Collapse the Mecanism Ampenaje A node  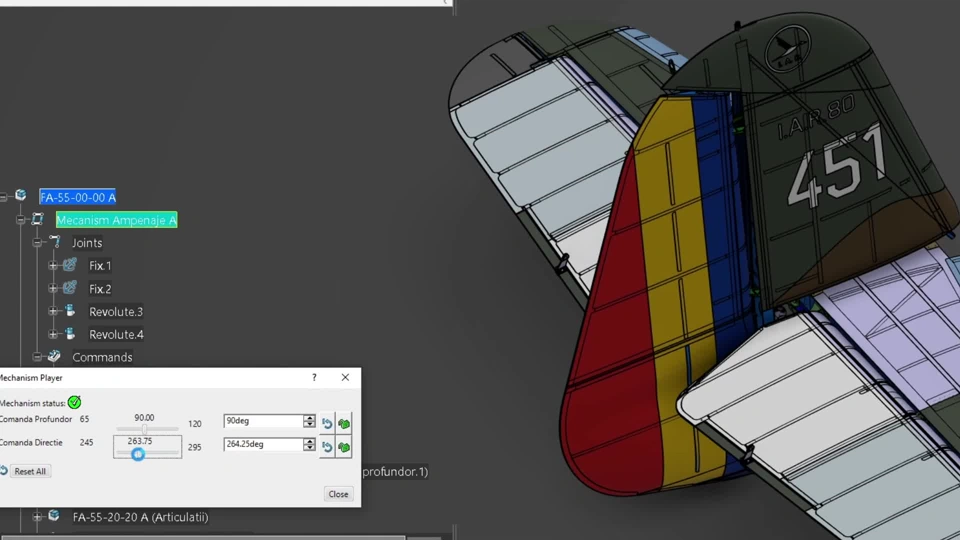tap(20, 220)
